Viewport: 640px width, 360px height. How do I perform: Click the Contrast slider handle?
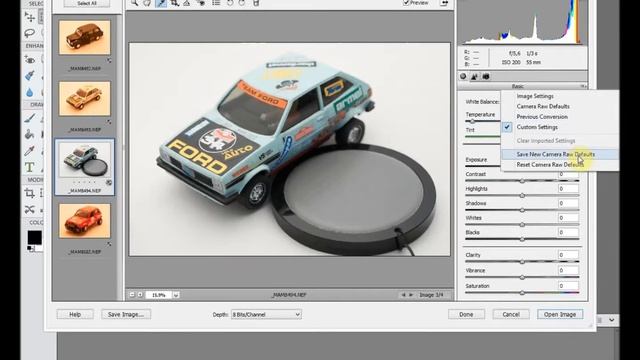point(522,181)
